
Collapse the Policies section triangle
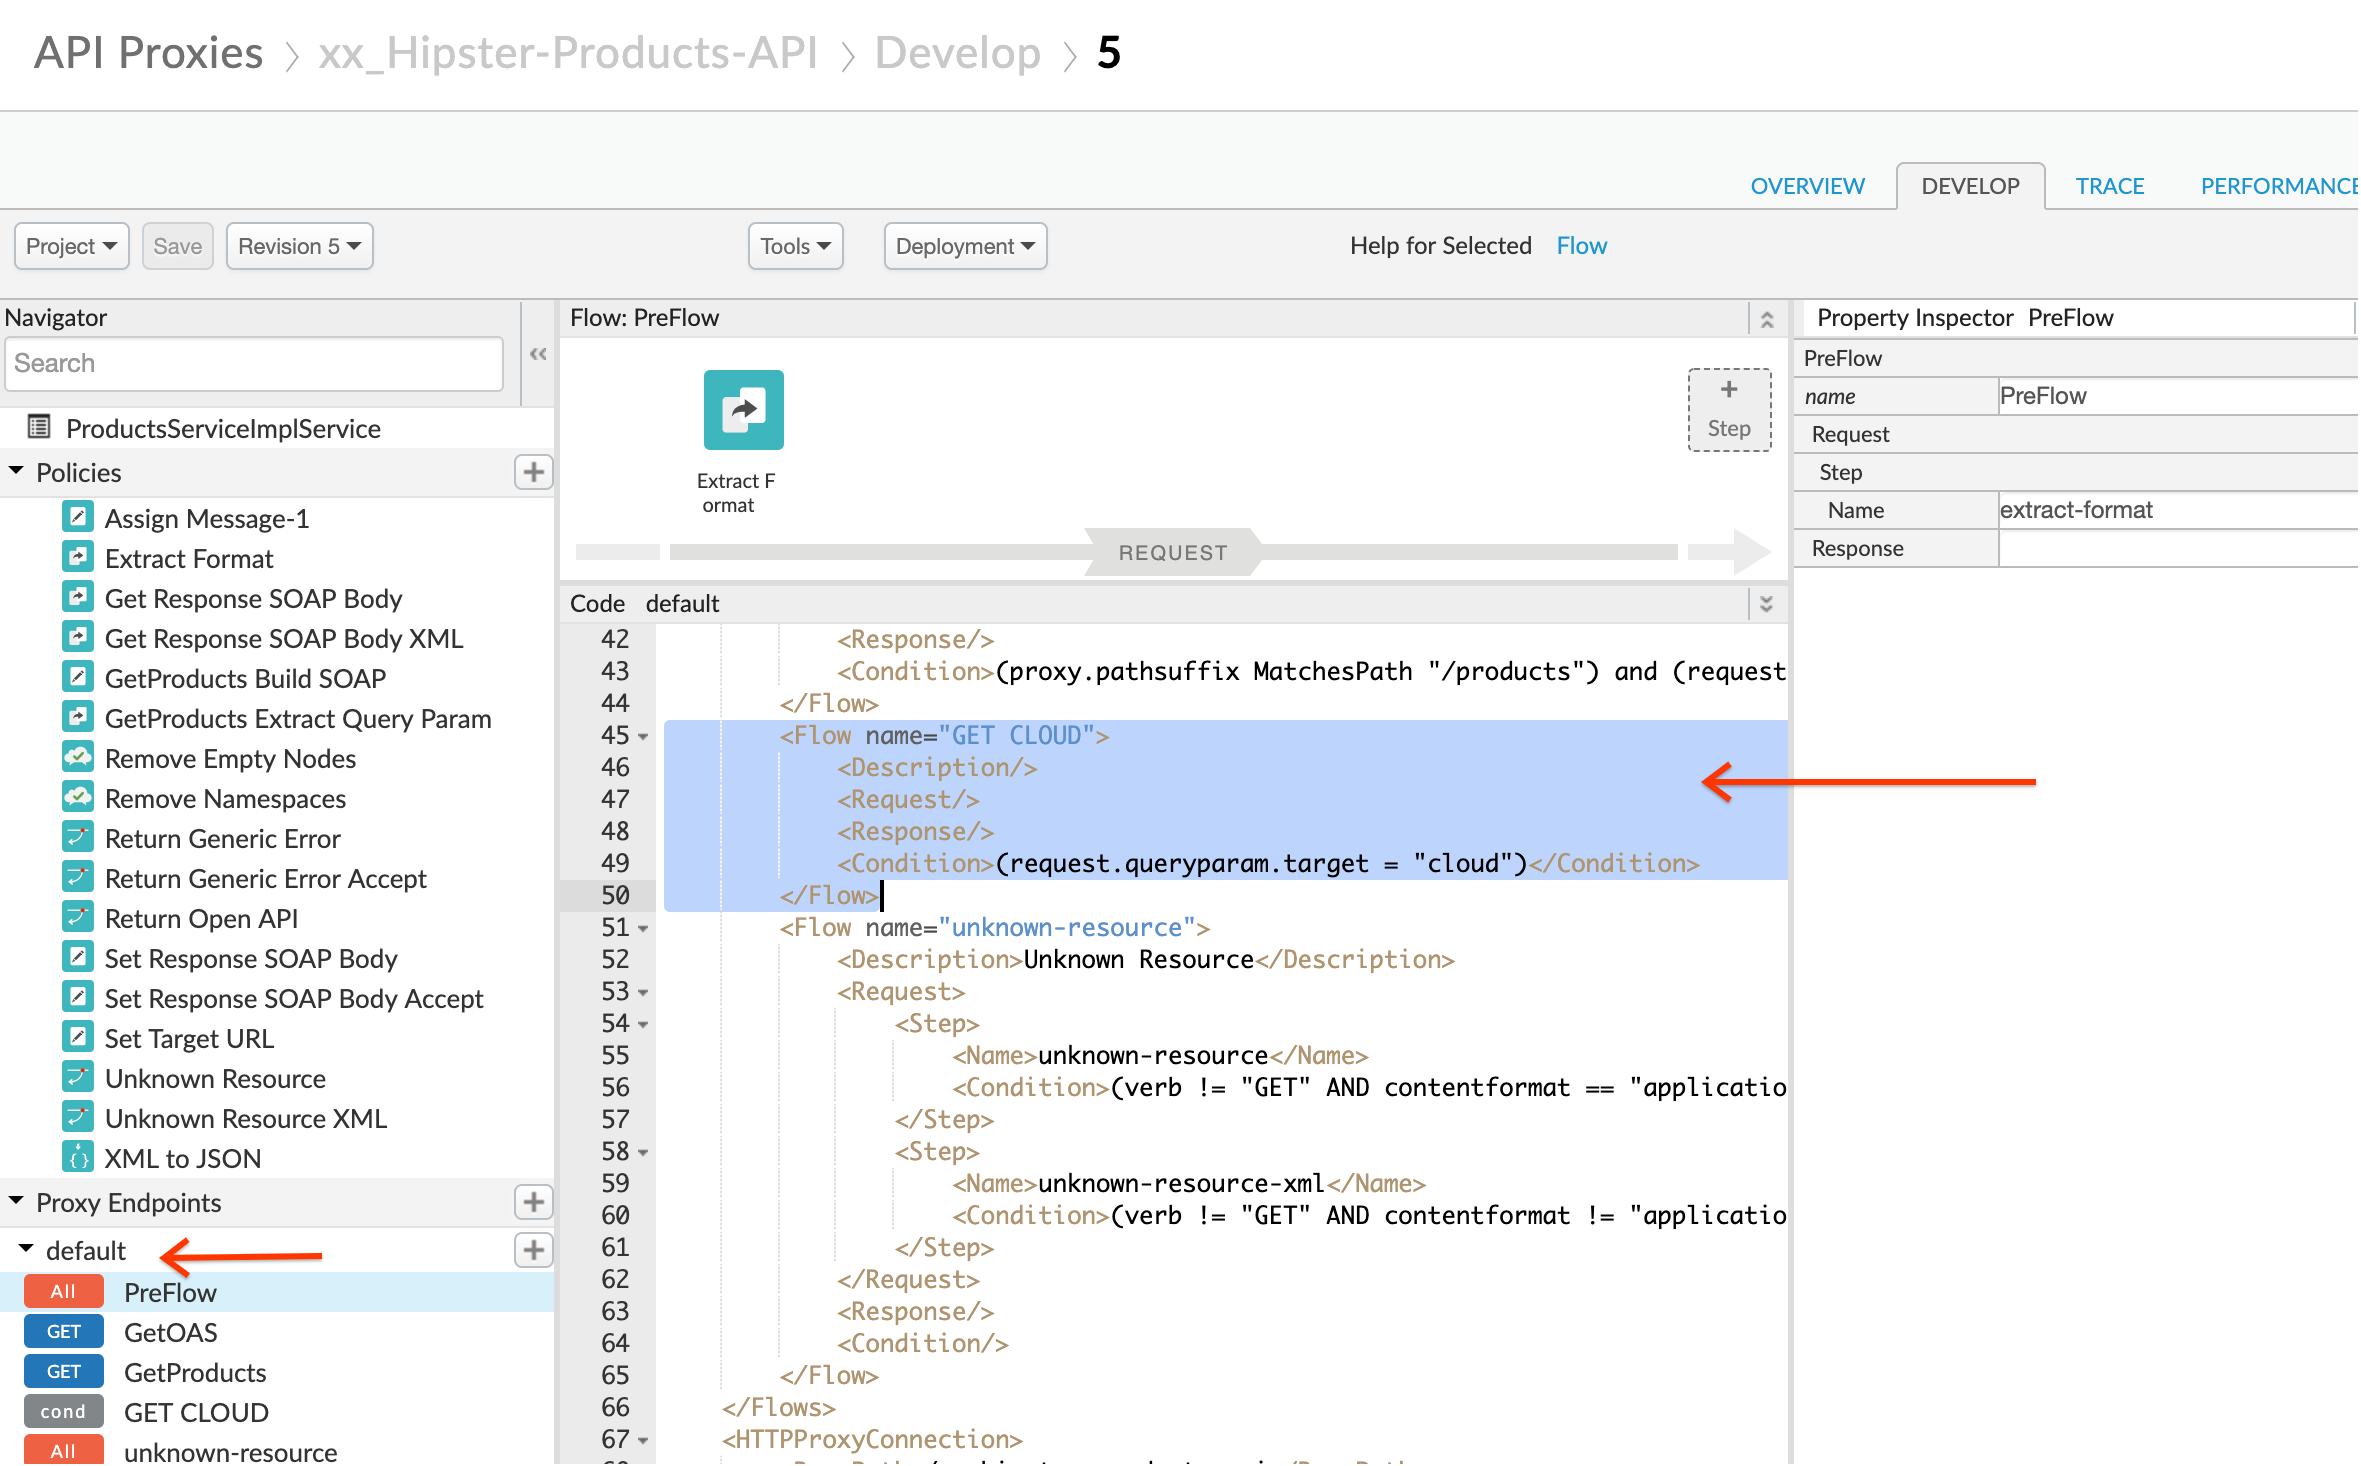point(16,470)
